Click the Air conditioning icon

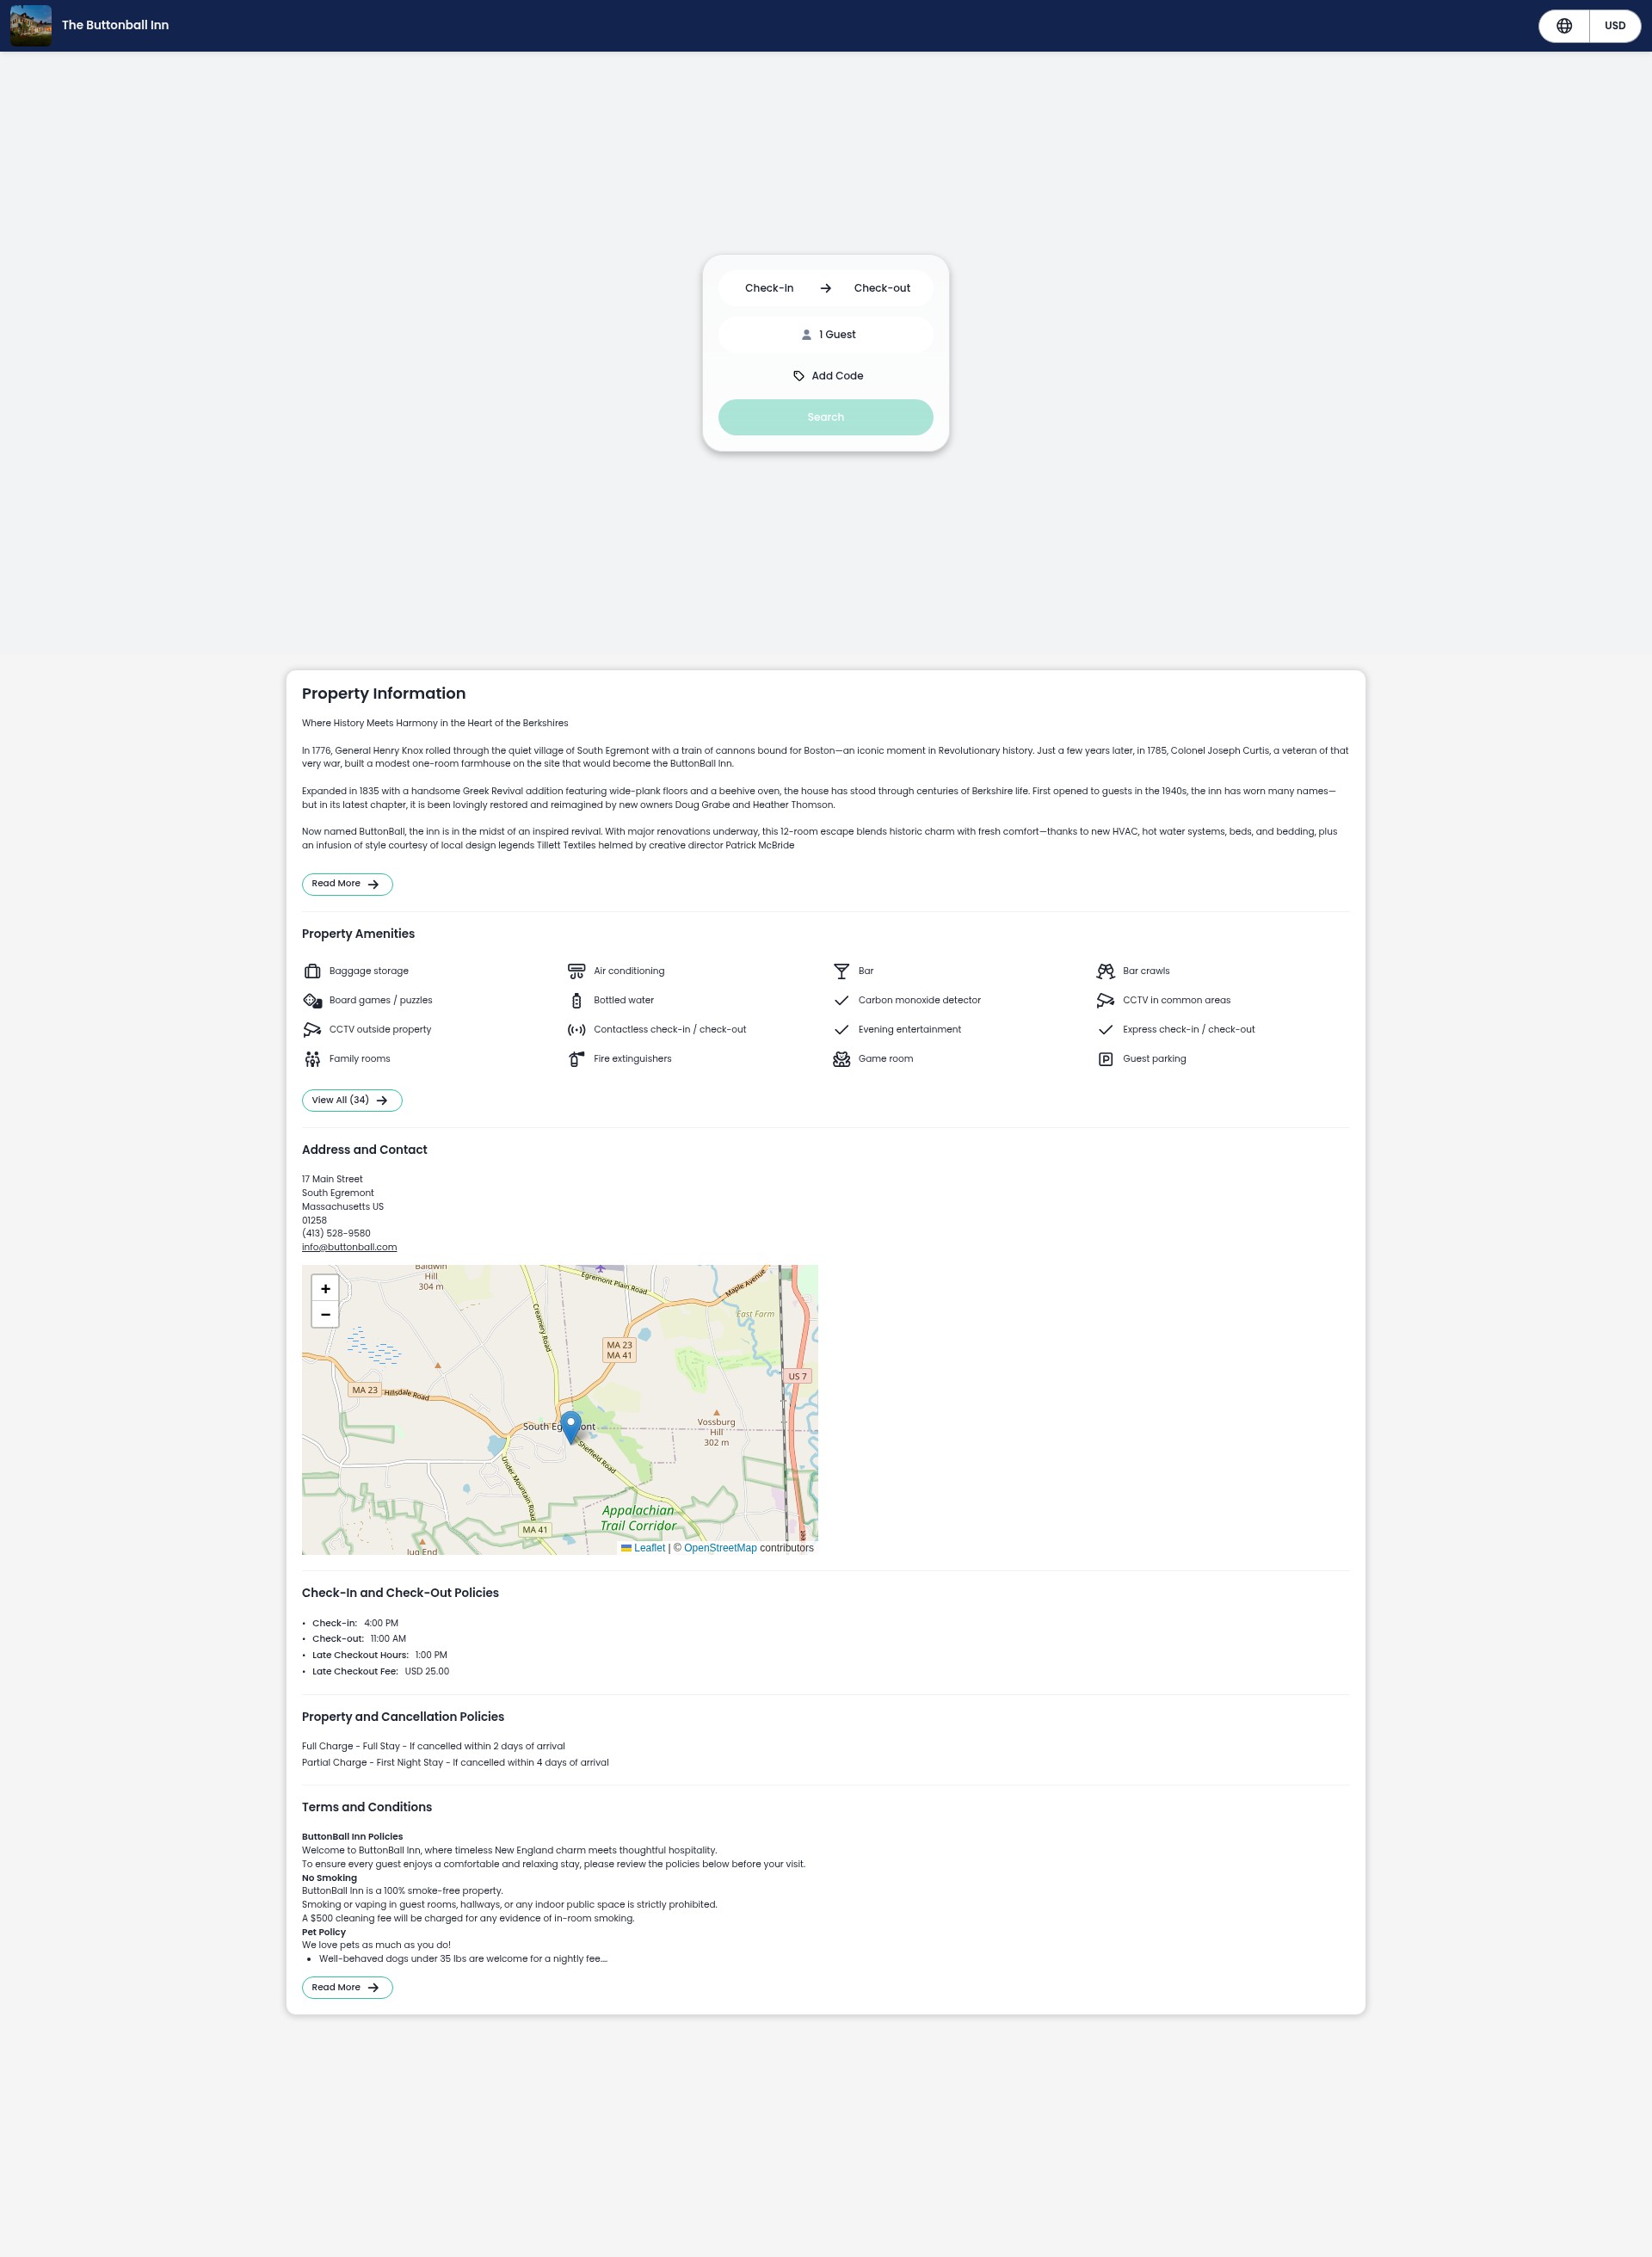click(x=576, y=971)
